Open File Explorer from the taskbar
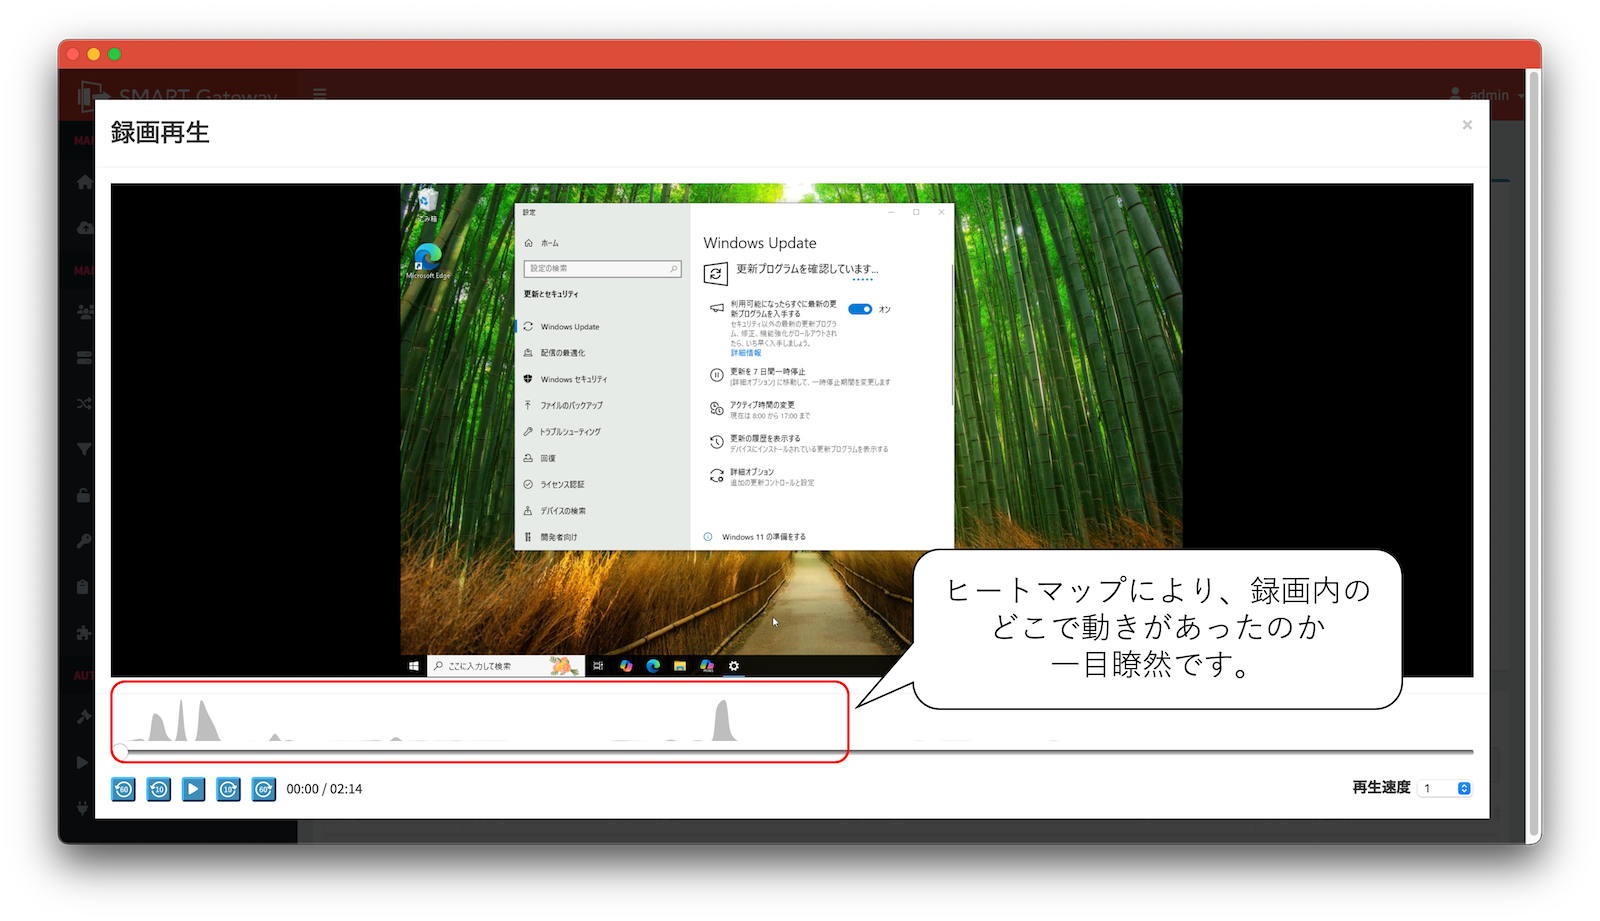Image resolution: width=1600 pixels, height=921 pixels. (680, 666)
